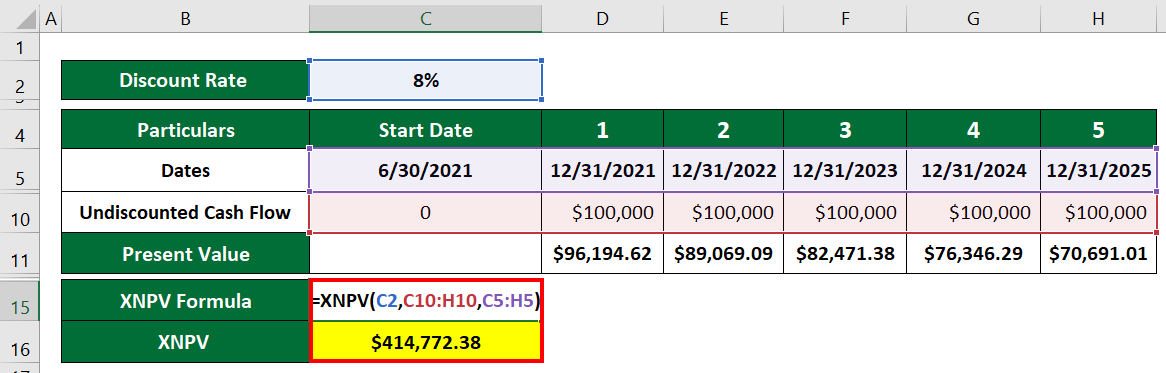1166x373 pixels.
Task: Click the 12/31/2021 date cell
Action: (603, 170)
